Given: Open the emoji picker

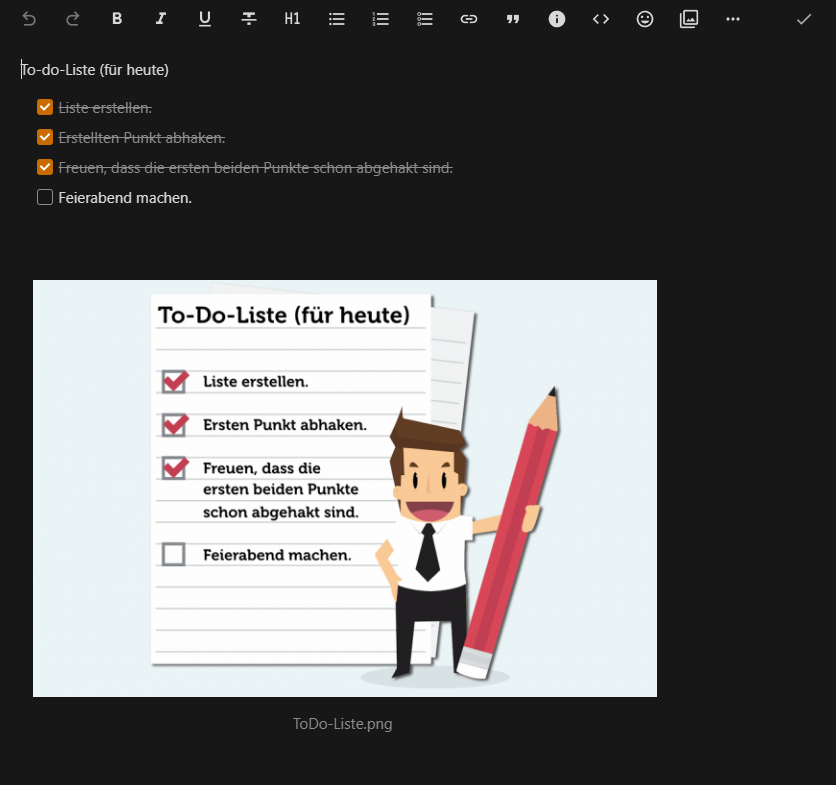Looking at the screenshot, I should pyautogui.click(x=645, y=19).
